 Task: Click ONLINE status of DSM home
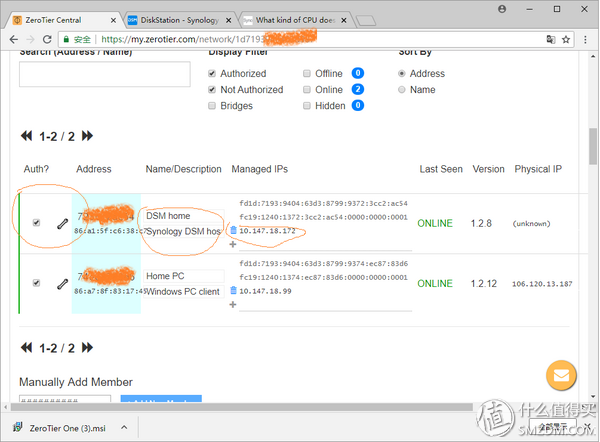tap(435, 223)
